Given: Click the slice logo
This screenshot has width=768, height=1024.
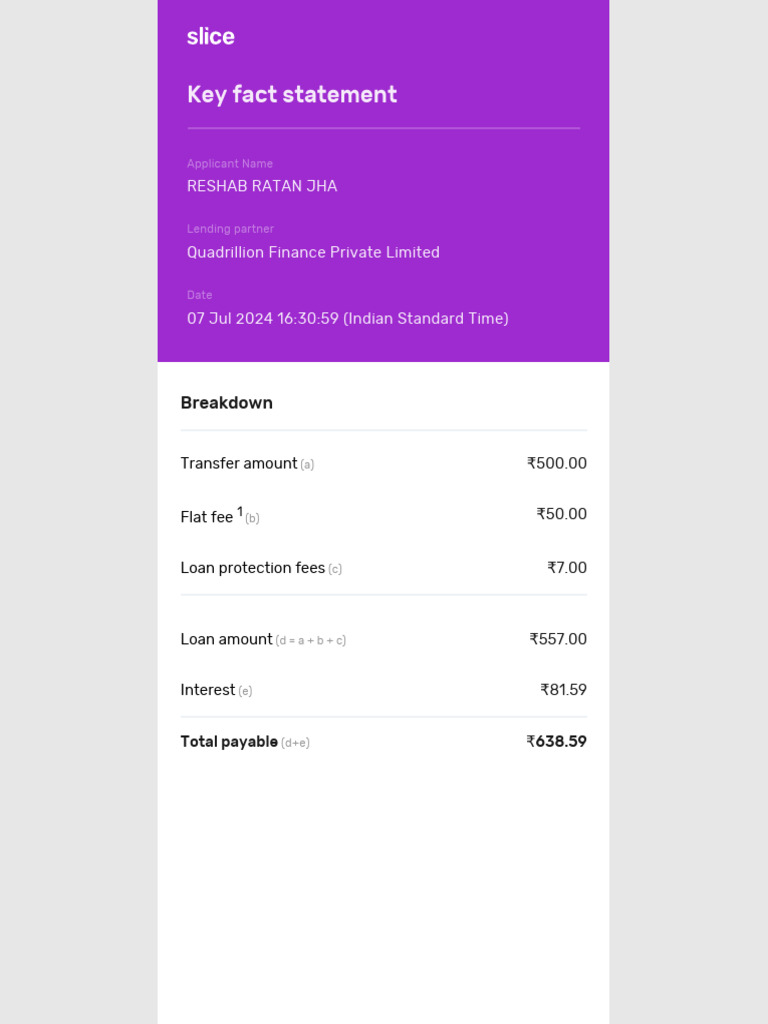Looking at the screenshot, I should 210,37.
